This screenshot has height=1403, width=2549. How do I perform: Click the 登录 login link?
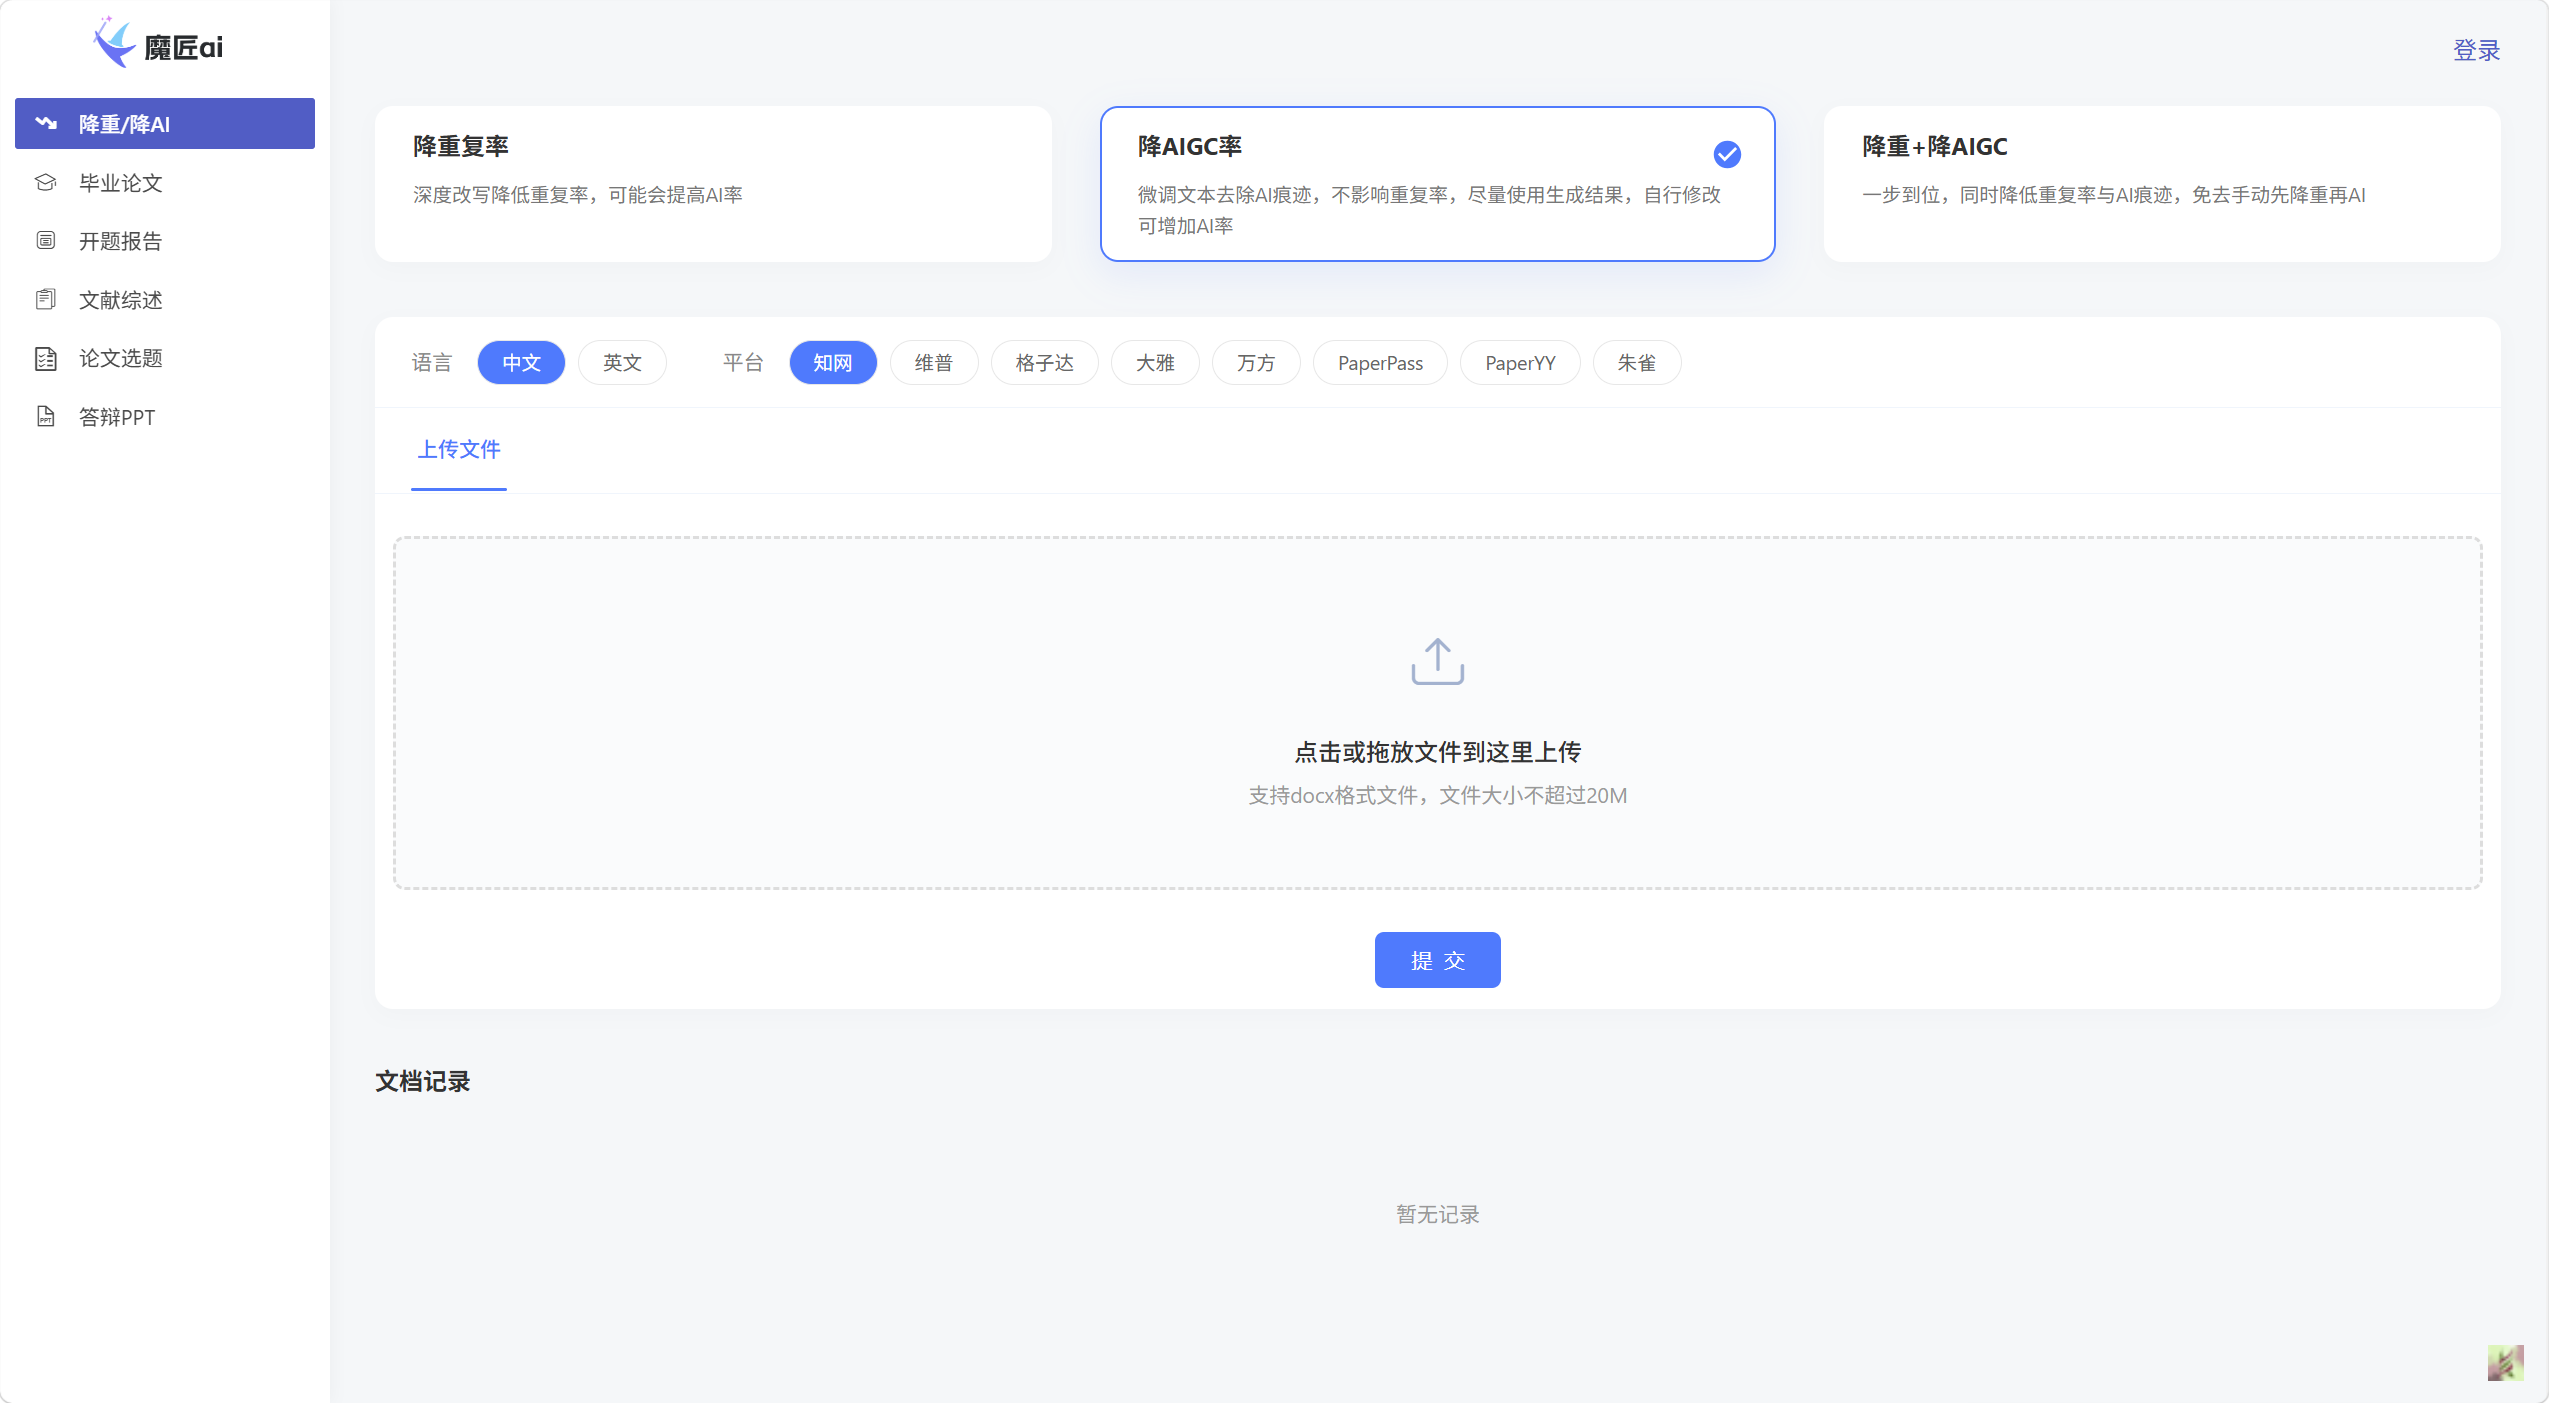pyautogui.click(x=2476, y=50)
